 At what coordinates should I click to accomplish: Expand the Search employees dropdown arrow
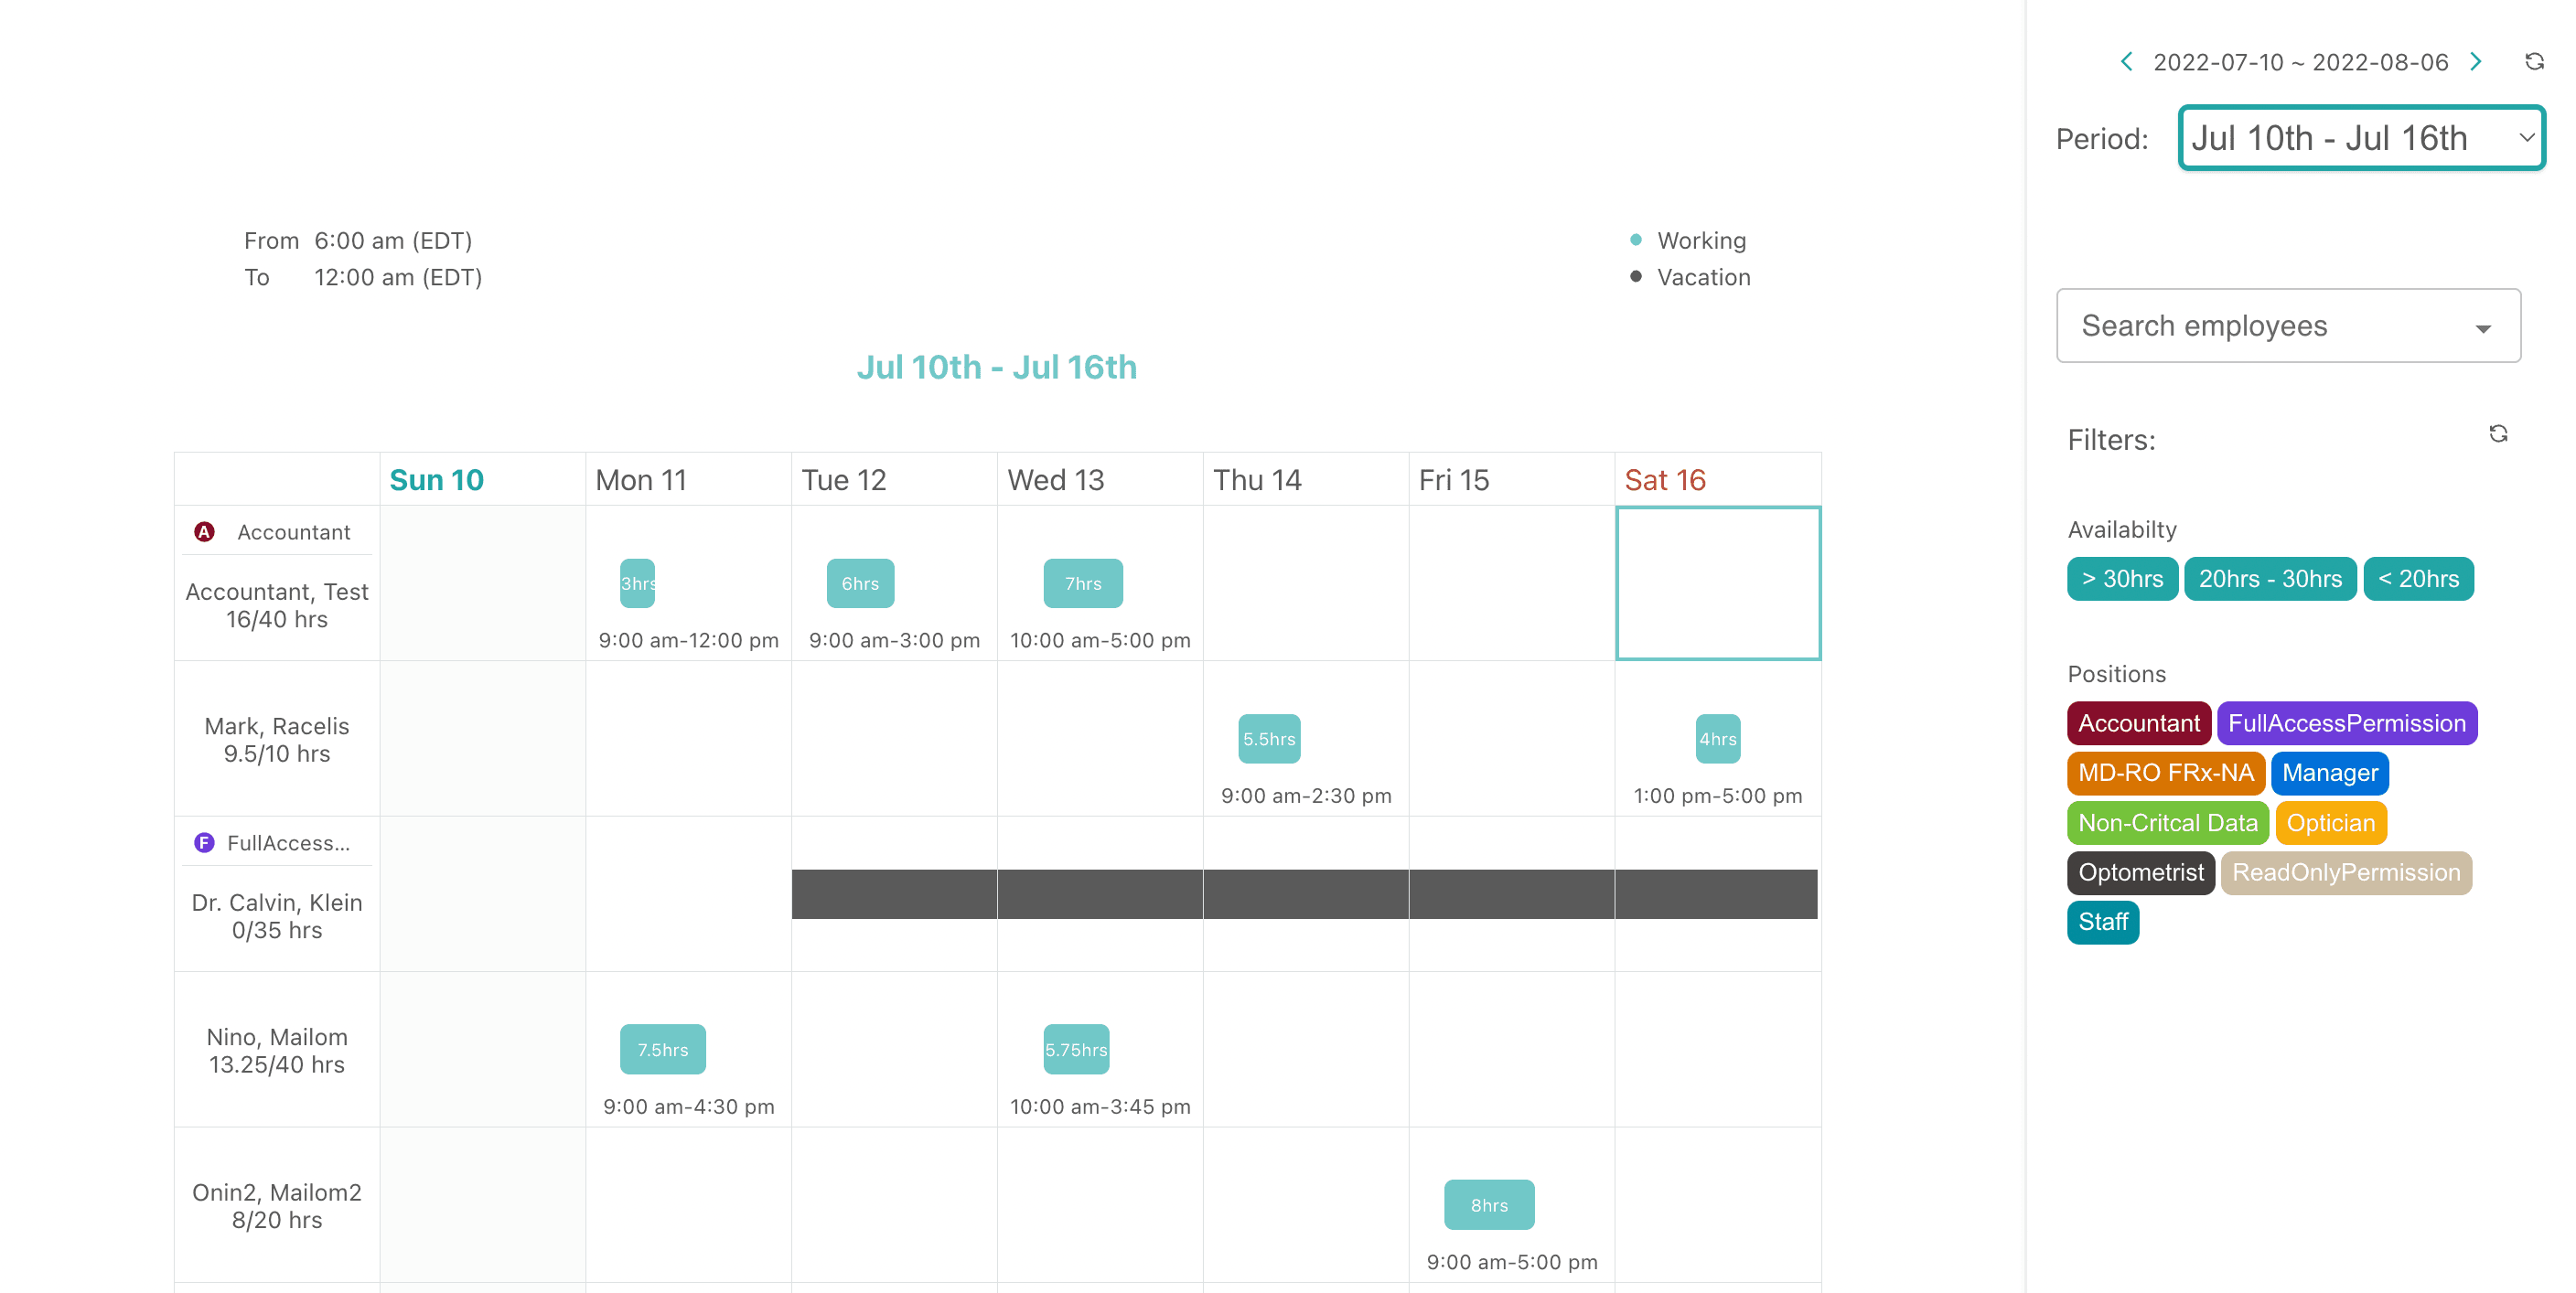2482,328
